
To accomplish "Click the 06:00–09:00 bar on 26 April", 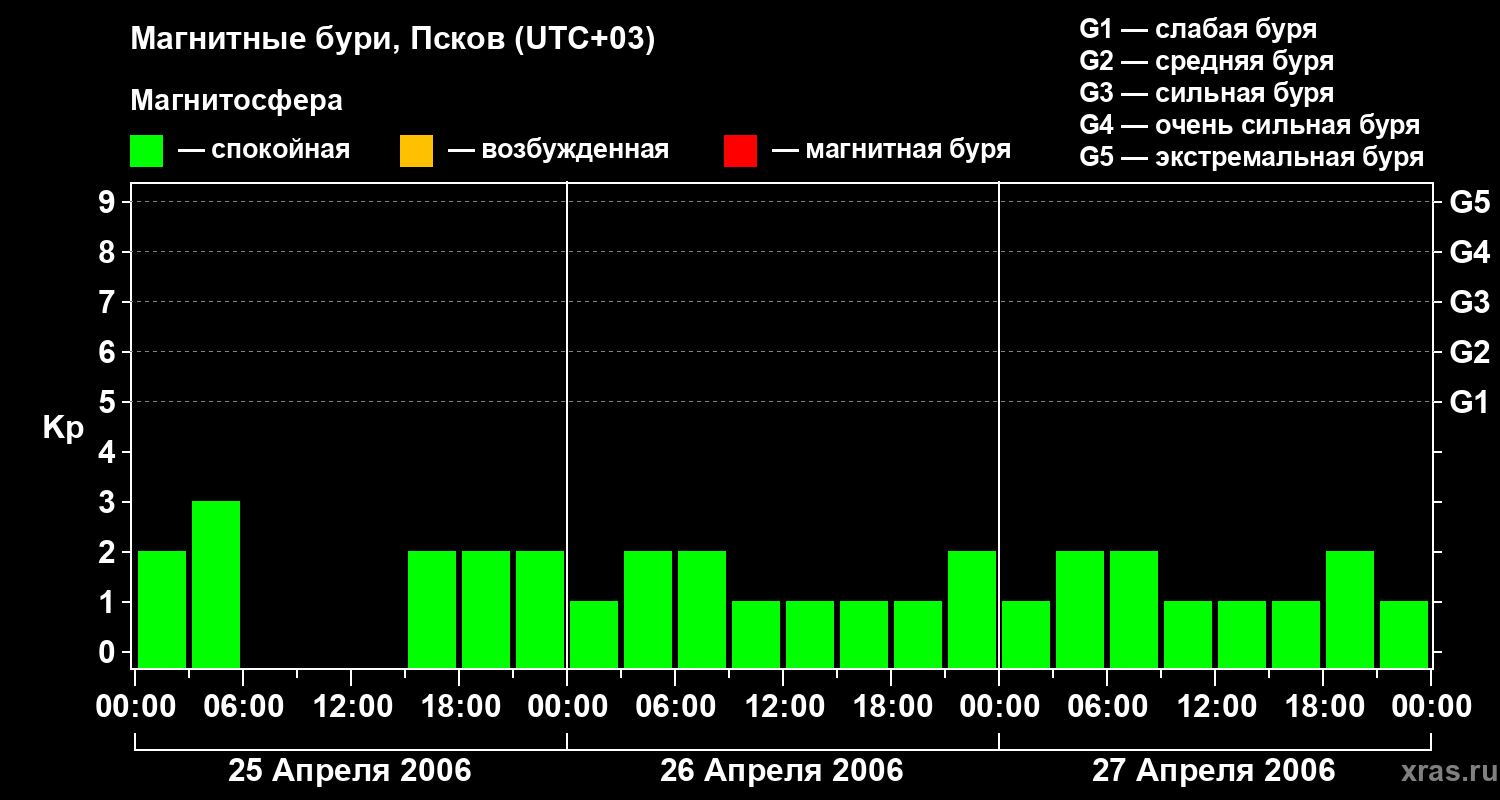I will (x=702, y=609).
